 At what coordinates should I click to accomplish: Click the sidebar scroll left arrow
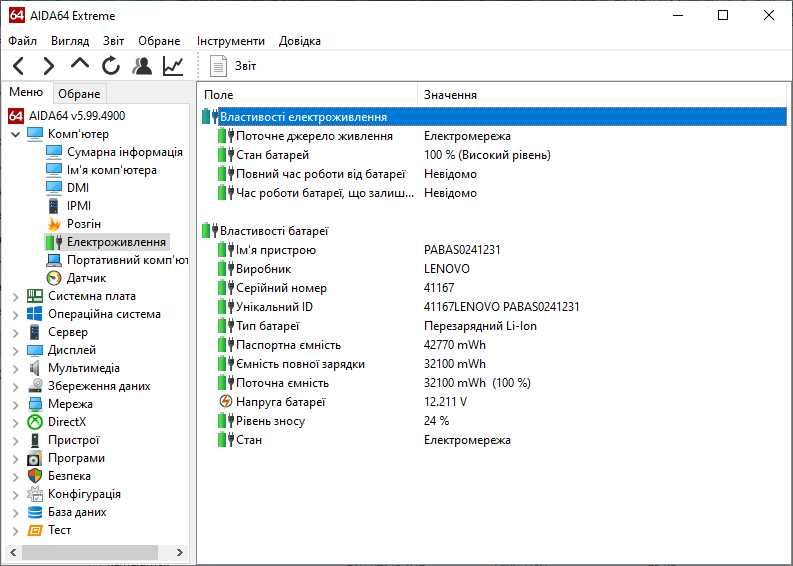tap(13, 552)
